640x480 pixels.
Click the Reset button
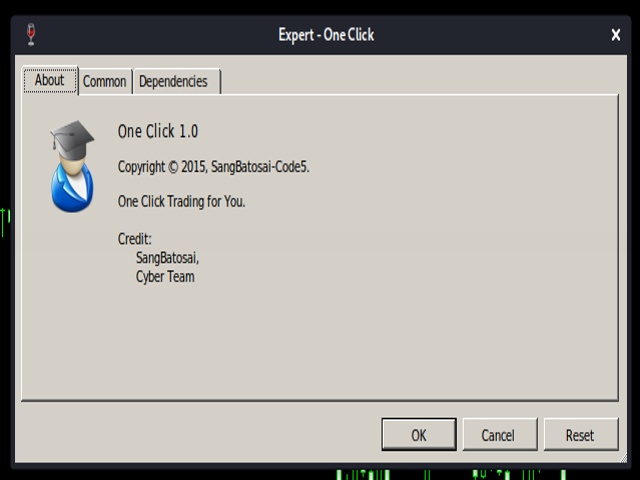(581, 435)
